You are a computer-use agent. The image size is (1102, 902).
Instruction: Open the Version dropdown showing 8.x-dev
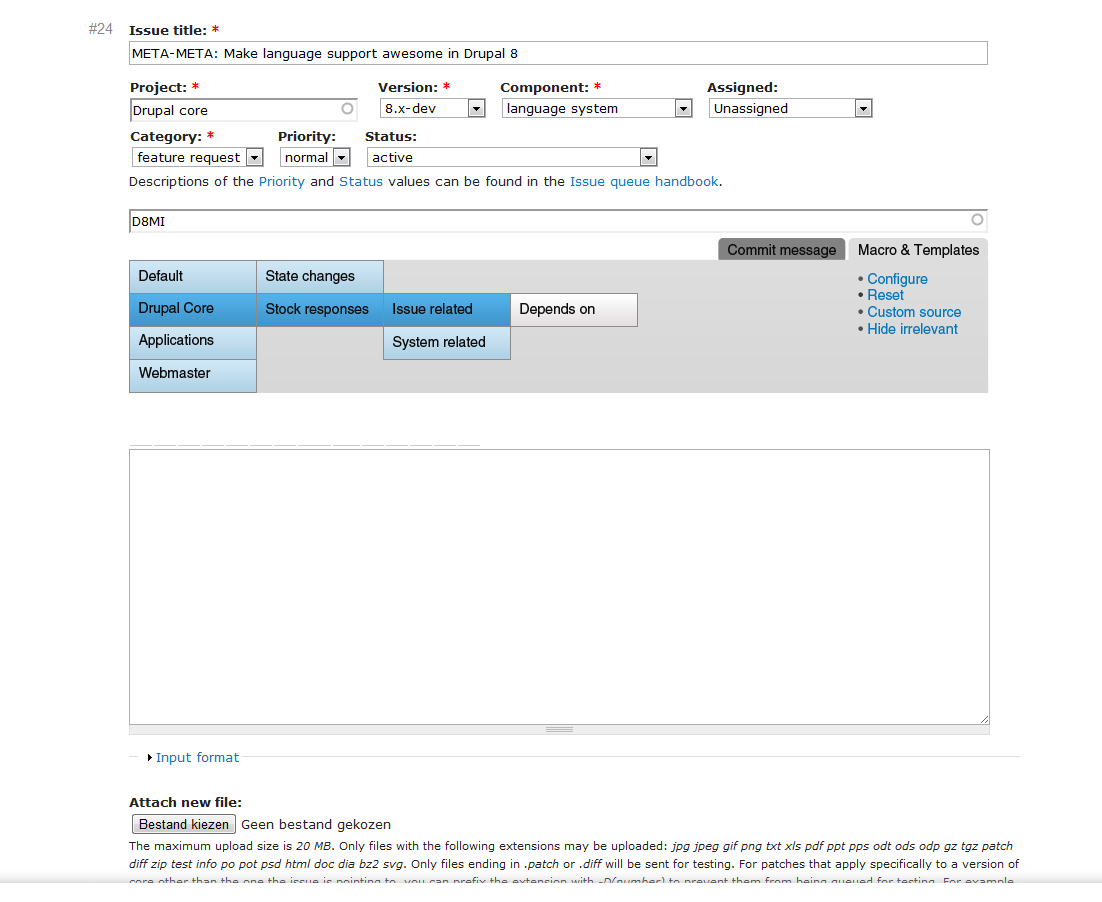tap(476, 108)
